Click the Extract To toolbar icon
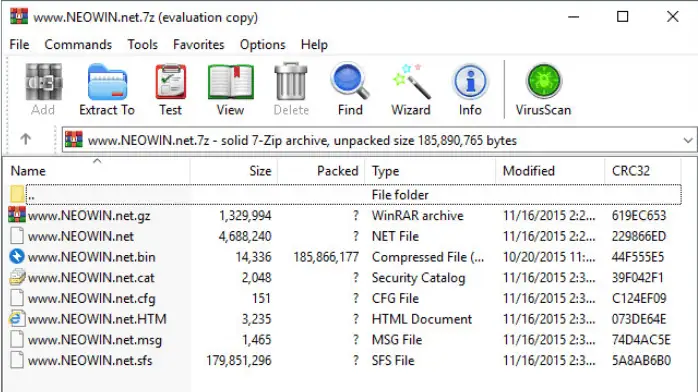Image resolution: width=698 pixels, height=392 pixels. tap(107, 82)
